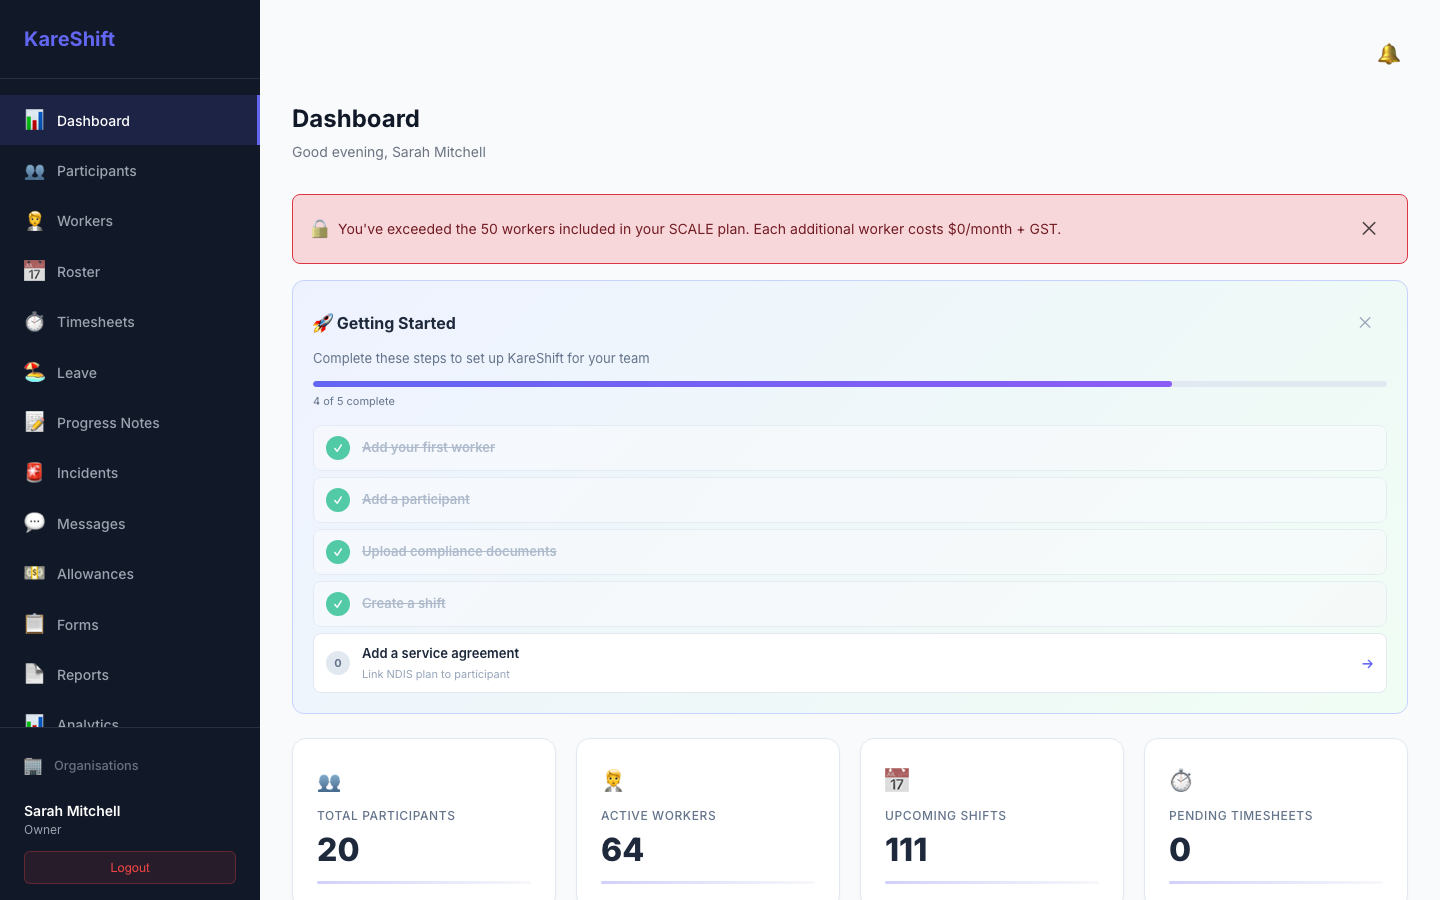The image size is (1440, 900).
Task: Open 'Add a service agreement' arrow
Action: click(1367, 664)
